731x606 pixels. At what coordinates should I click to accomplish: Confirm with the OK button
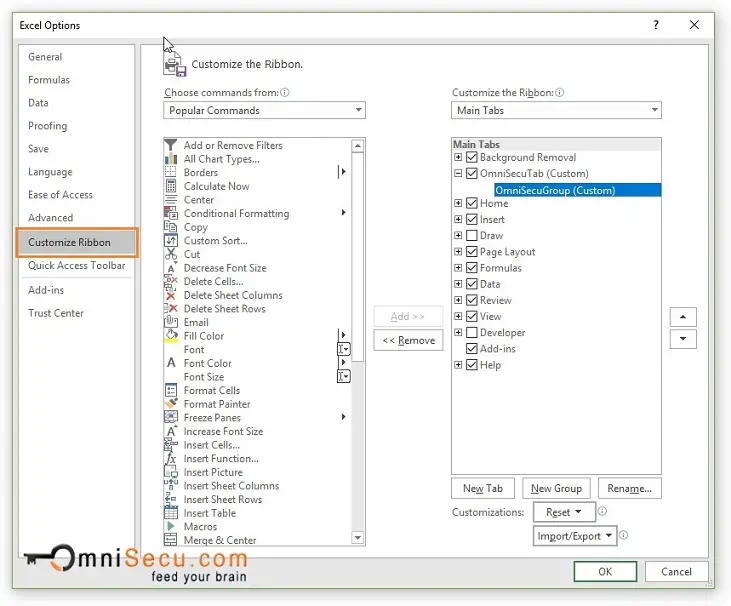[x=605, y=572]
